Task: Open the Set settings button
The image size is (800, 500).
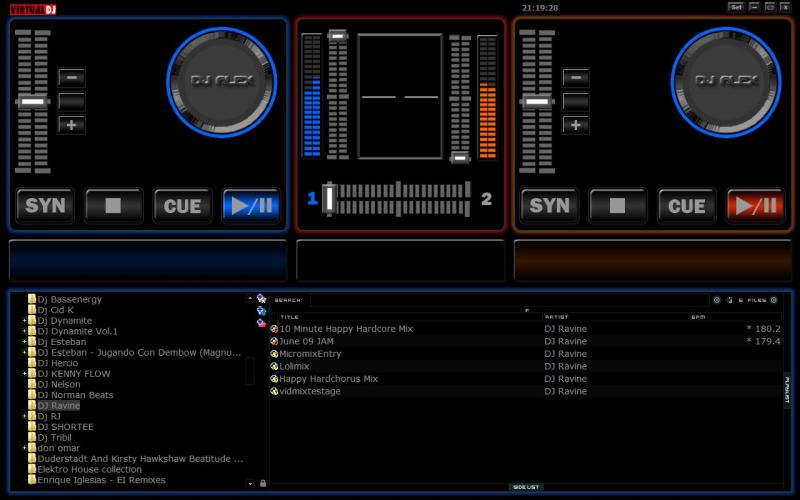Action: [736, 7]
